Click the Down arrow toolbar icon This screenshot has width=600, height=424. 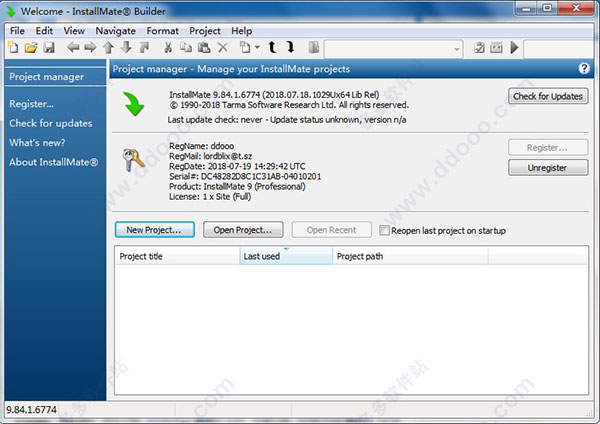tap(126, 48)
